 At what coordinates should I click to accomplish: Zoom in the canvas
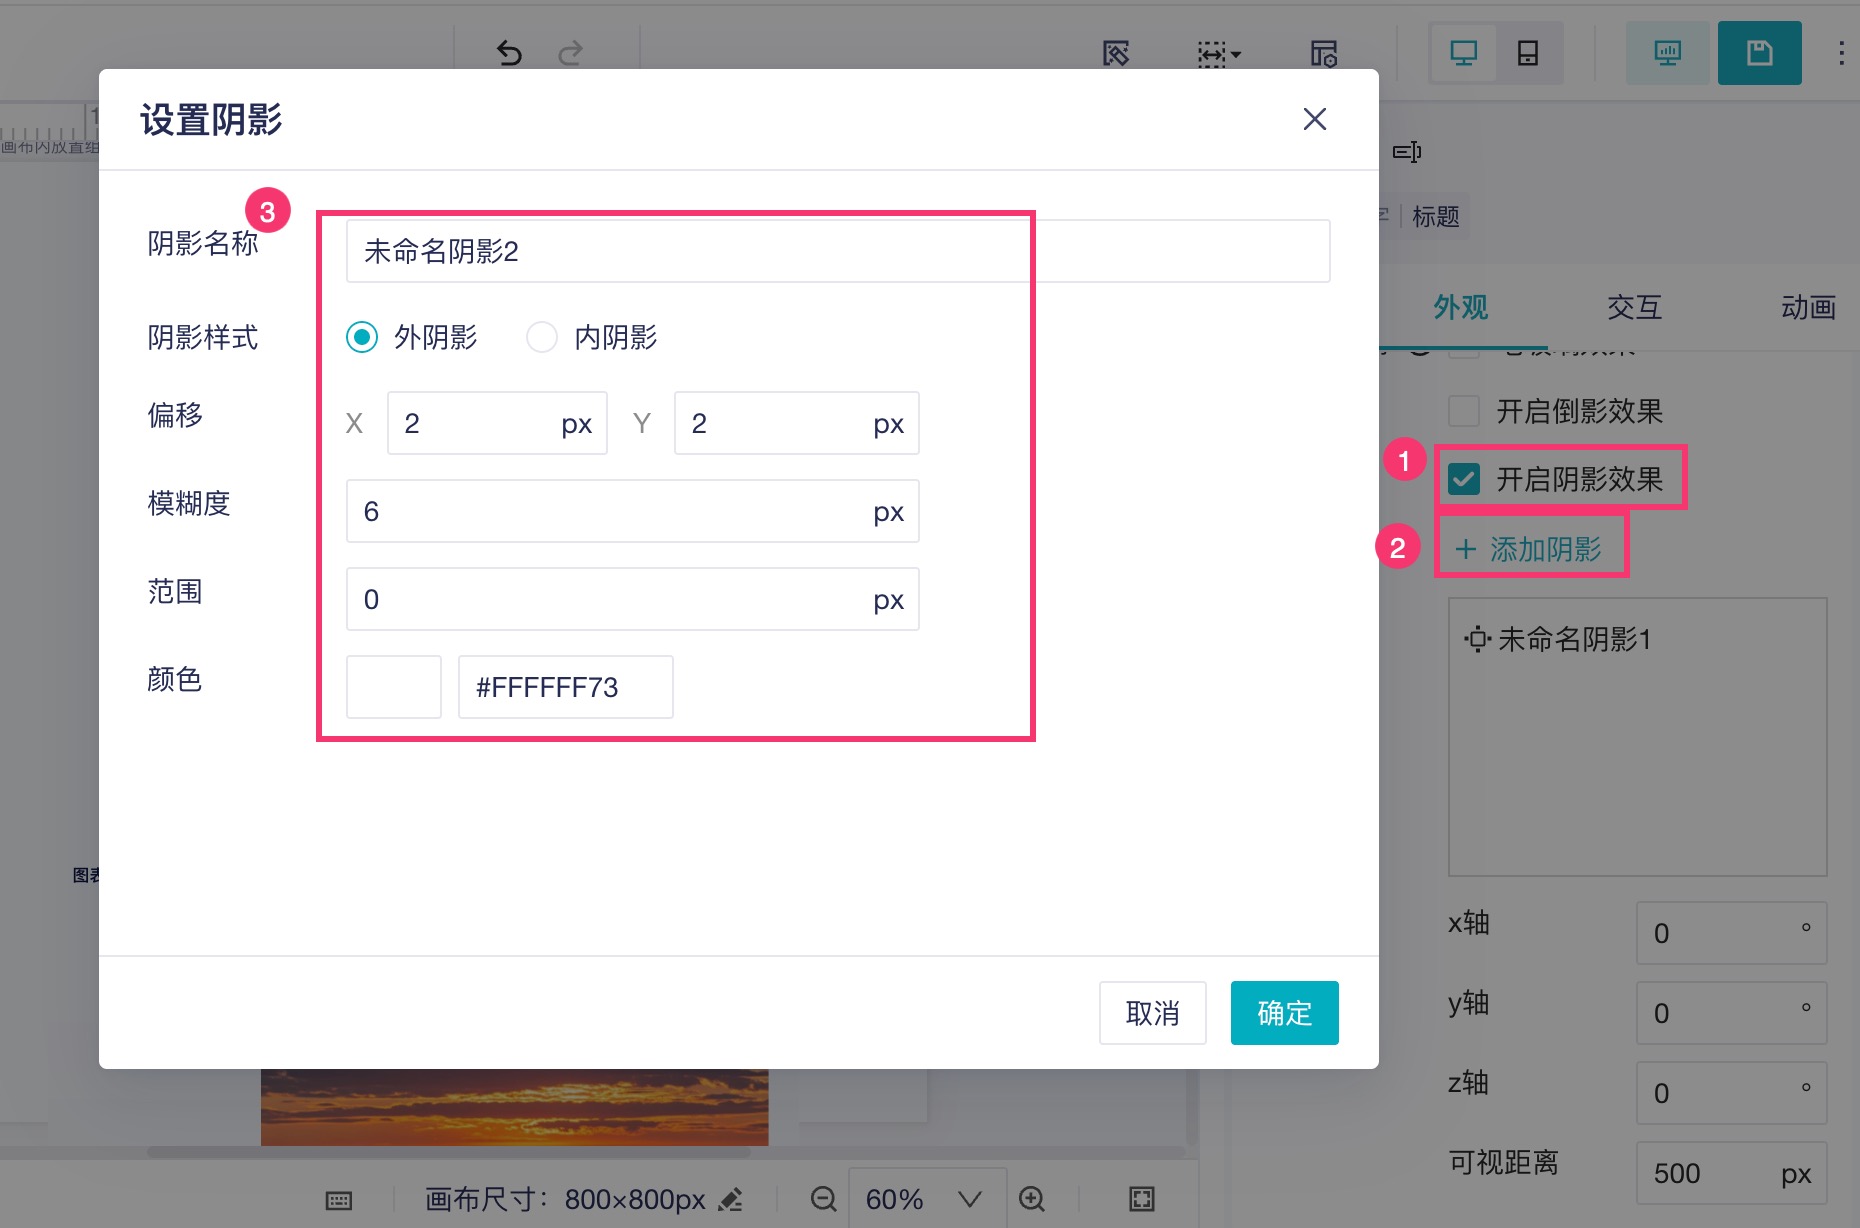pyautogui.click(x=1032, y=1199)
